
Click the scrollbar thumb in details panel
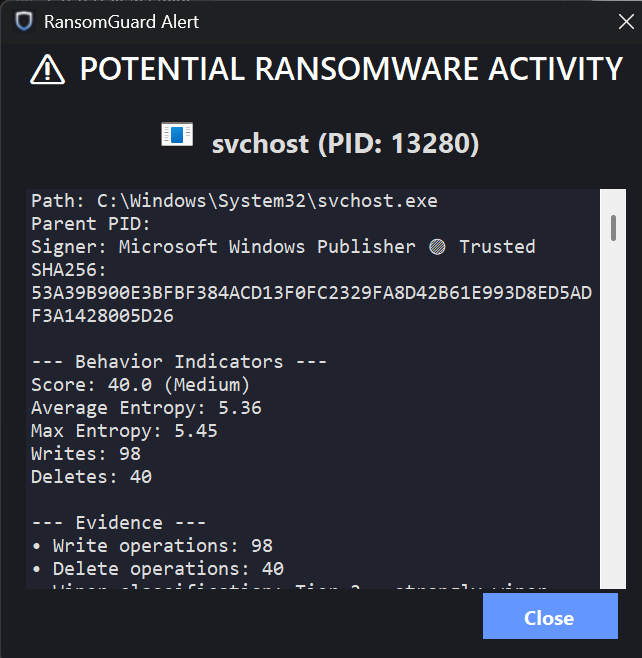(x=613, y=228)
